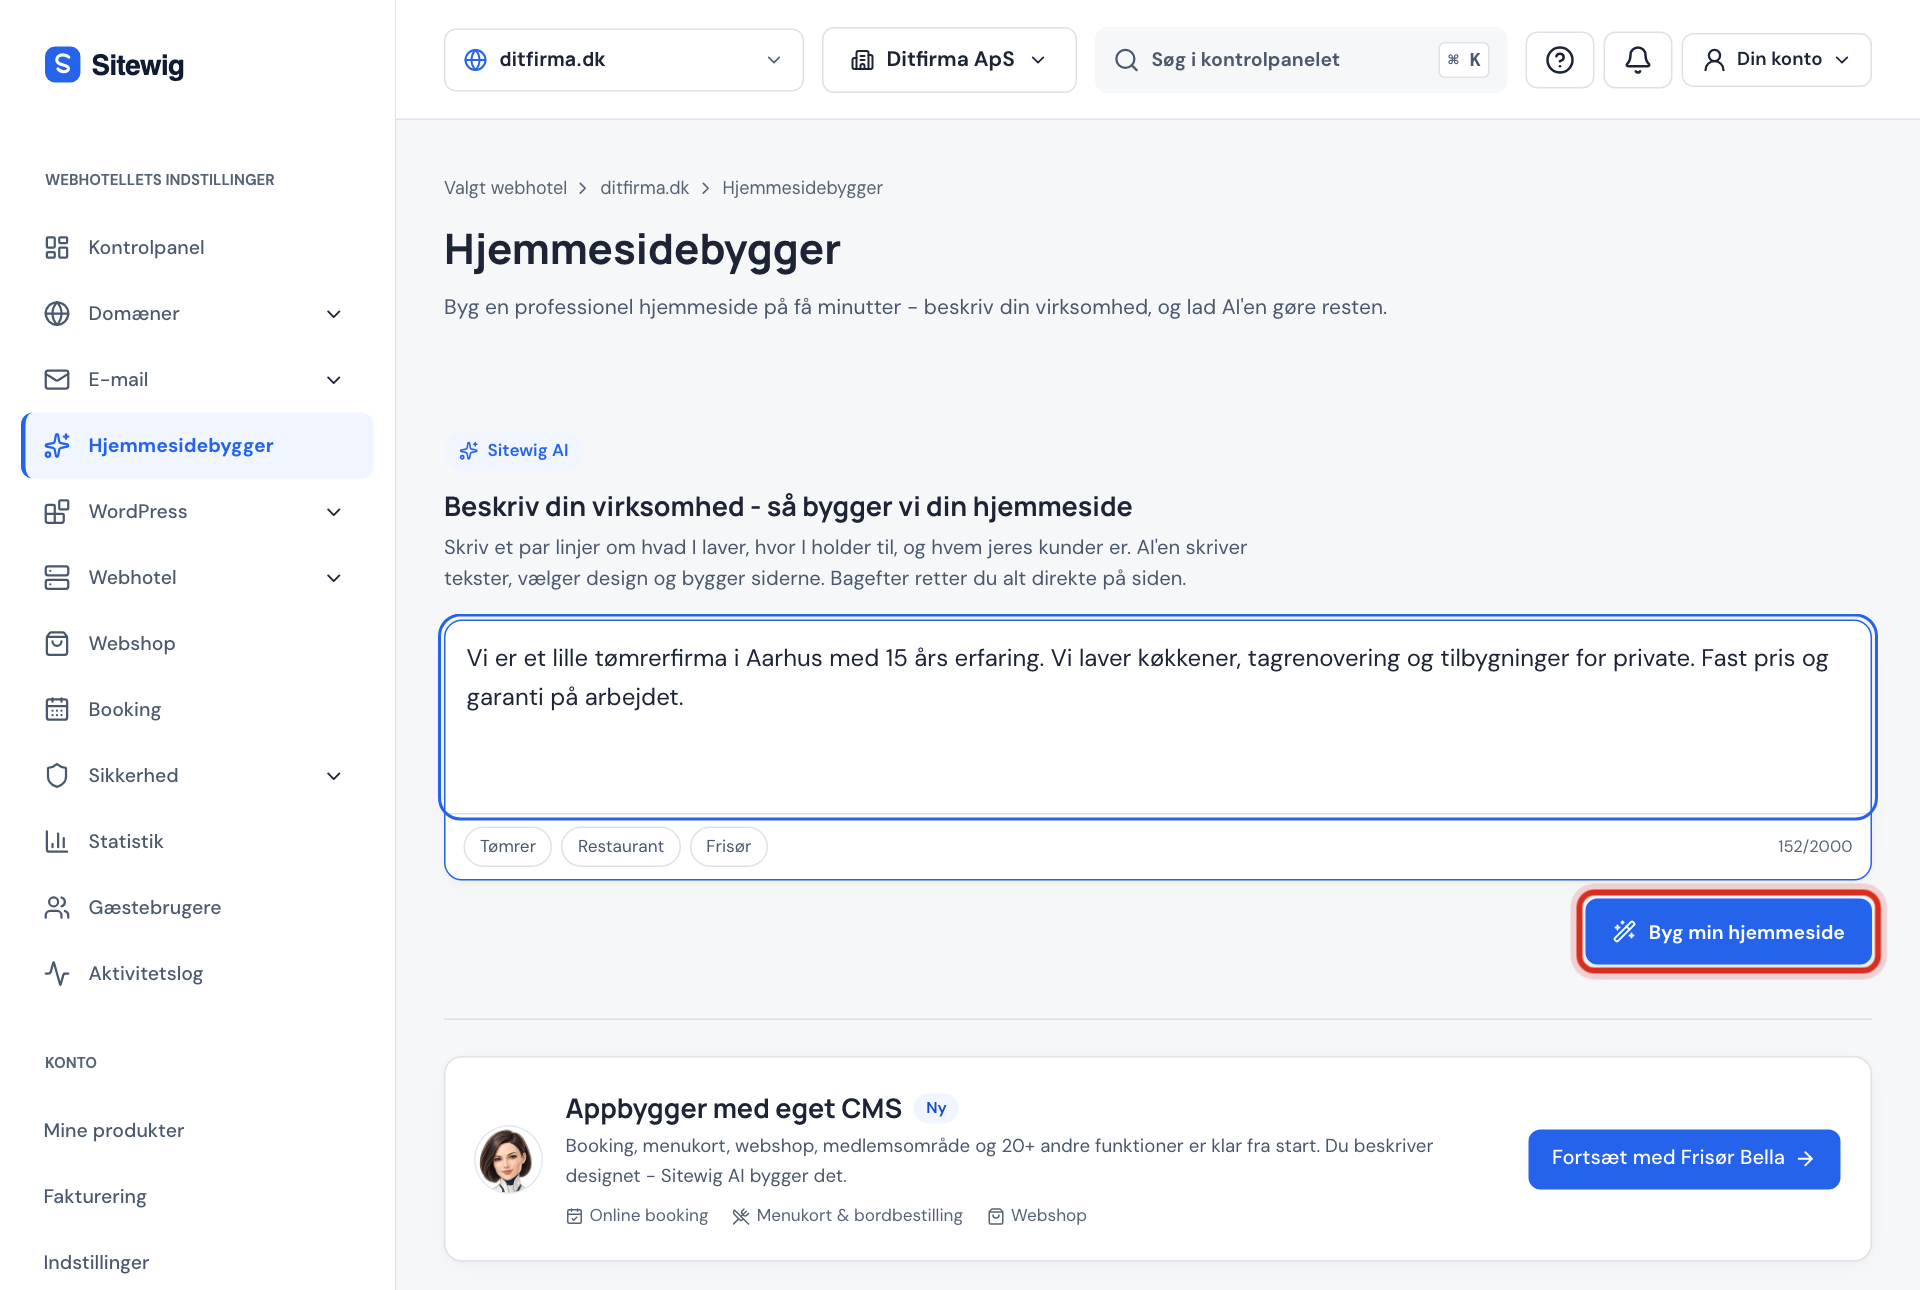
Task: Expand the E-mail submenu chevron
Action: click(x=334, y=380)
